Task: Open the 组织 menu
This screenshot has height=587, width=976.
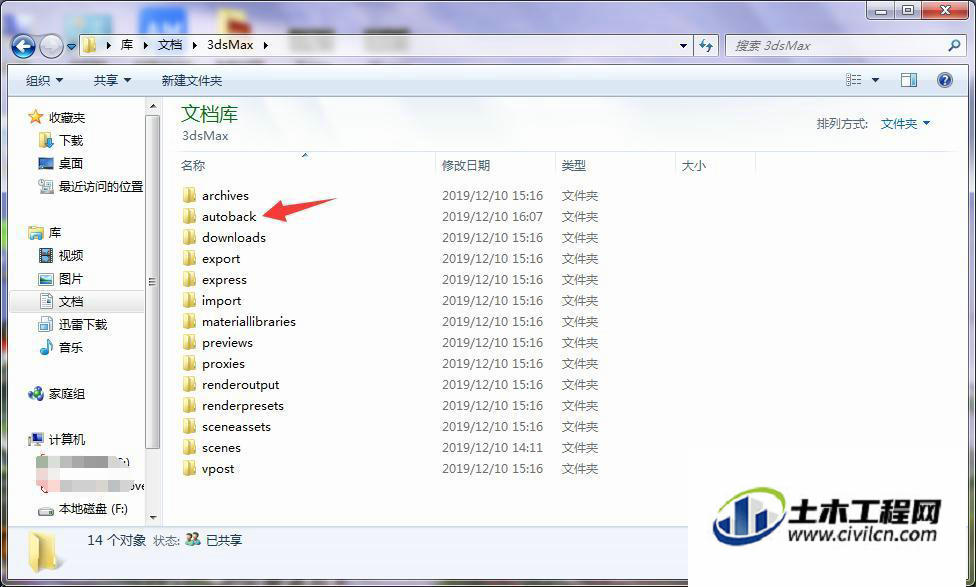Action: click(x=44, y=80)
